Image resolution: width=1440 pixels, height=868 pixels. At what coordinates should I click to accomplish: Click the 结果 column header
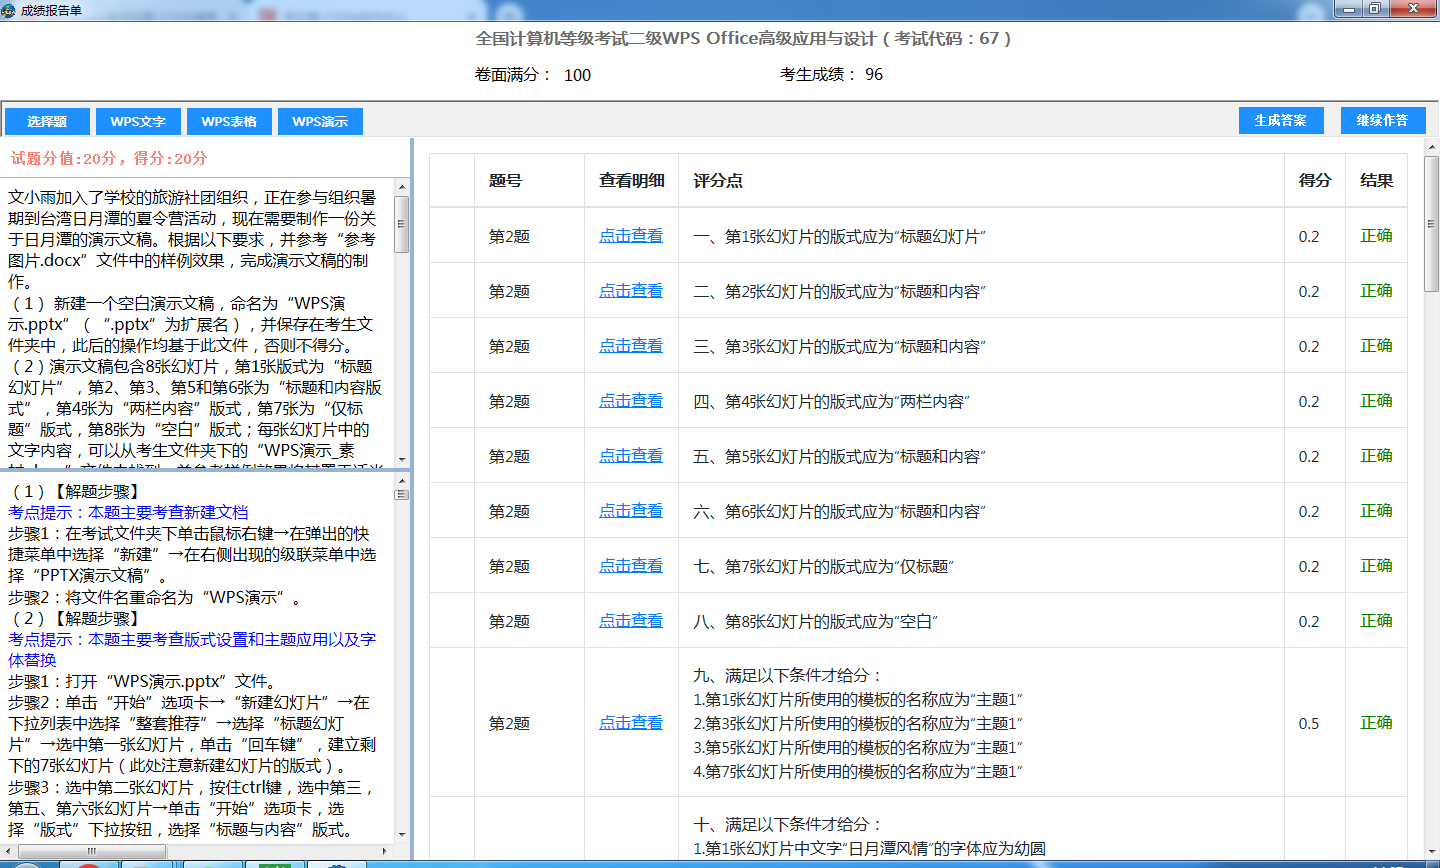point(1376,181)
